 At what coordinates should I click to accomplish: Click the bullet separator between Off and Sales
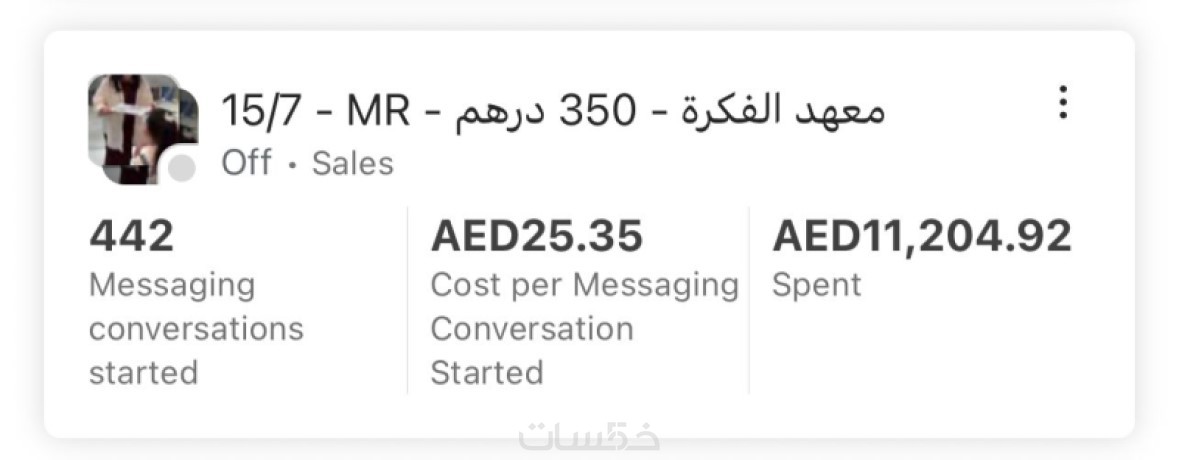point(291,166)
